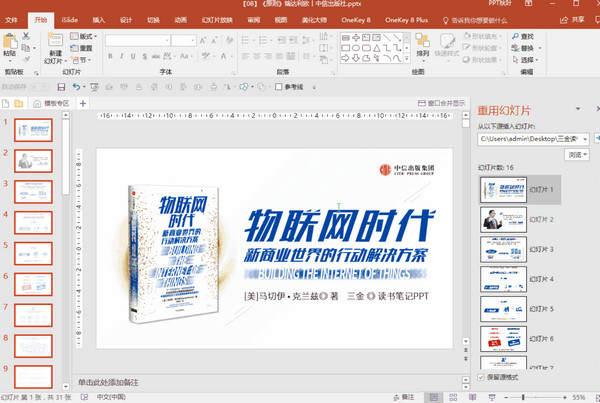Viewport: 600px width, 403px height.
Task: Toggle the AutoSave (自动保存) switch
Action: pyautogui.click(x=39, y=87)
